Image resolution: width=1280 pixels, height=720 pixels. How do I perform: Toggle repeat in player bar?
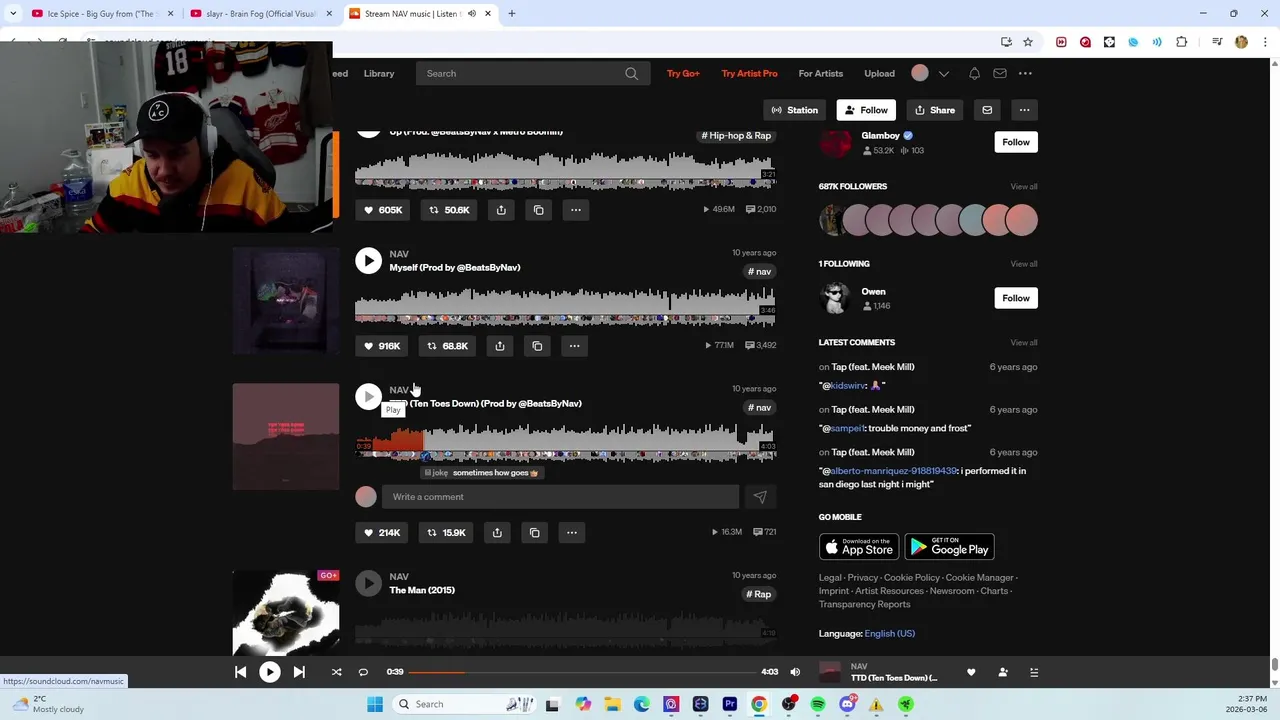[363, 672]
